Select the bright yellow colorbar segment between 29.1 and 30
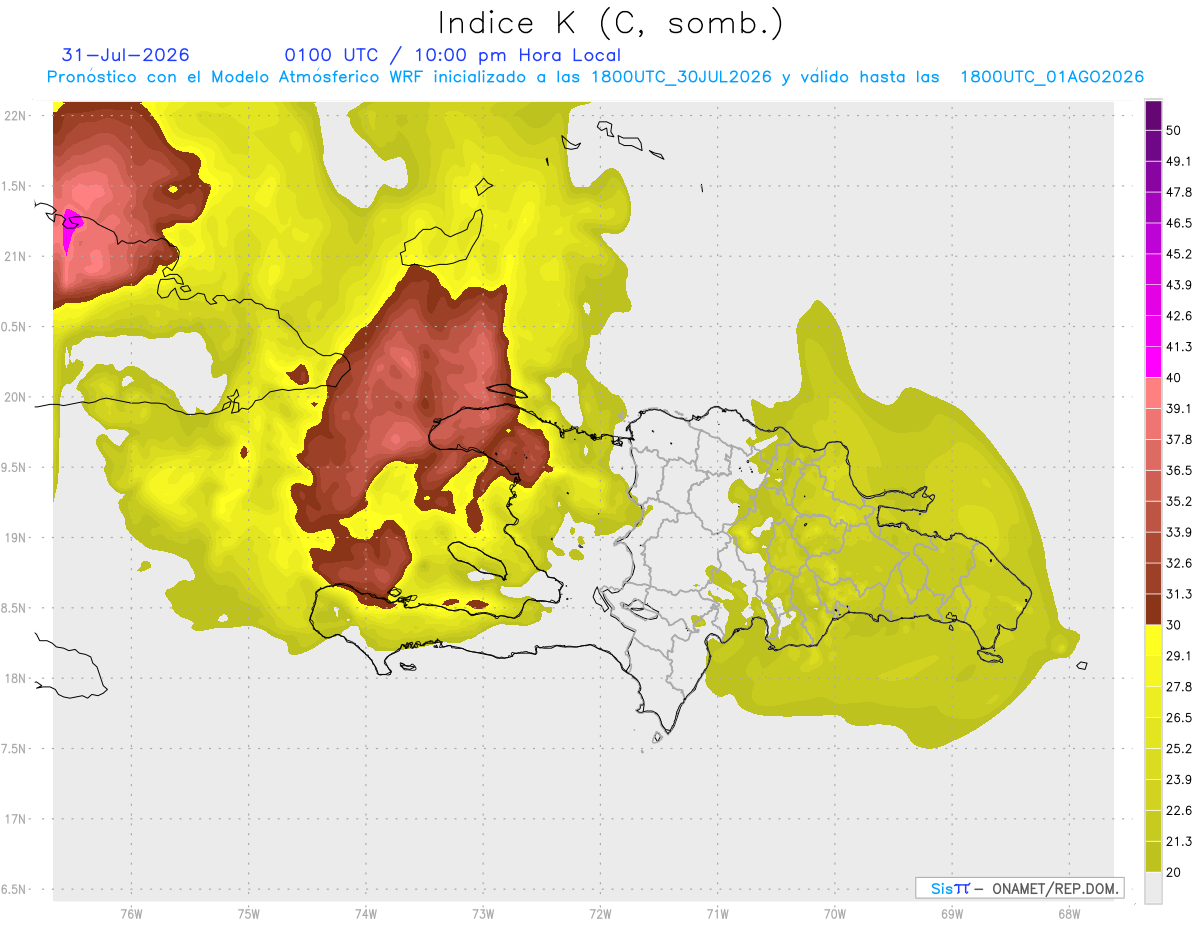Screen dimensions: 1200x927 1153,640
